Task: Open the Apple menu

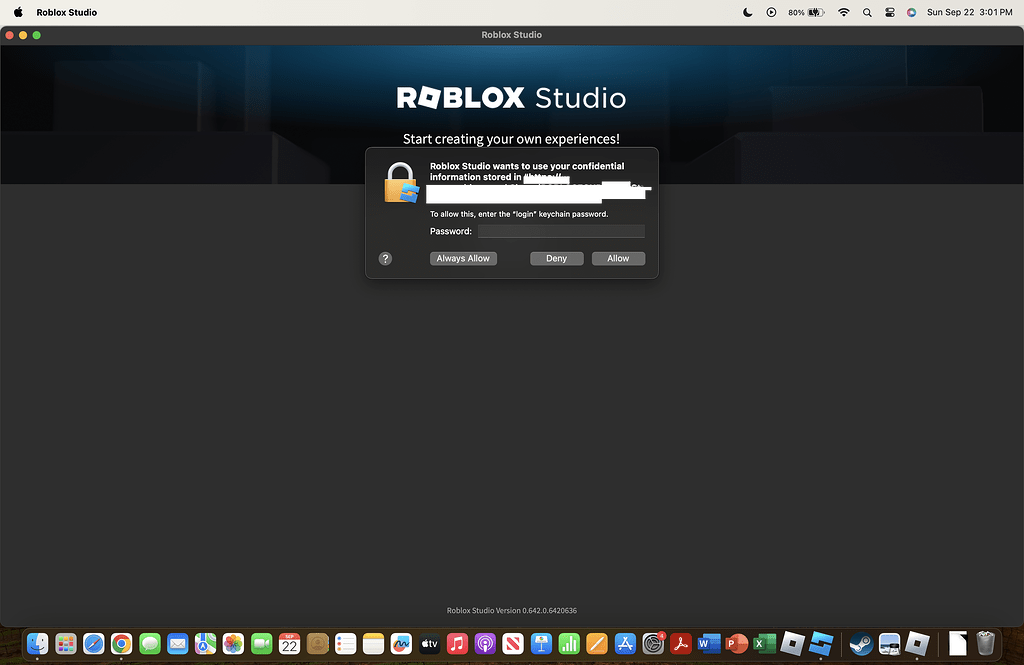Action: point(17,12)
